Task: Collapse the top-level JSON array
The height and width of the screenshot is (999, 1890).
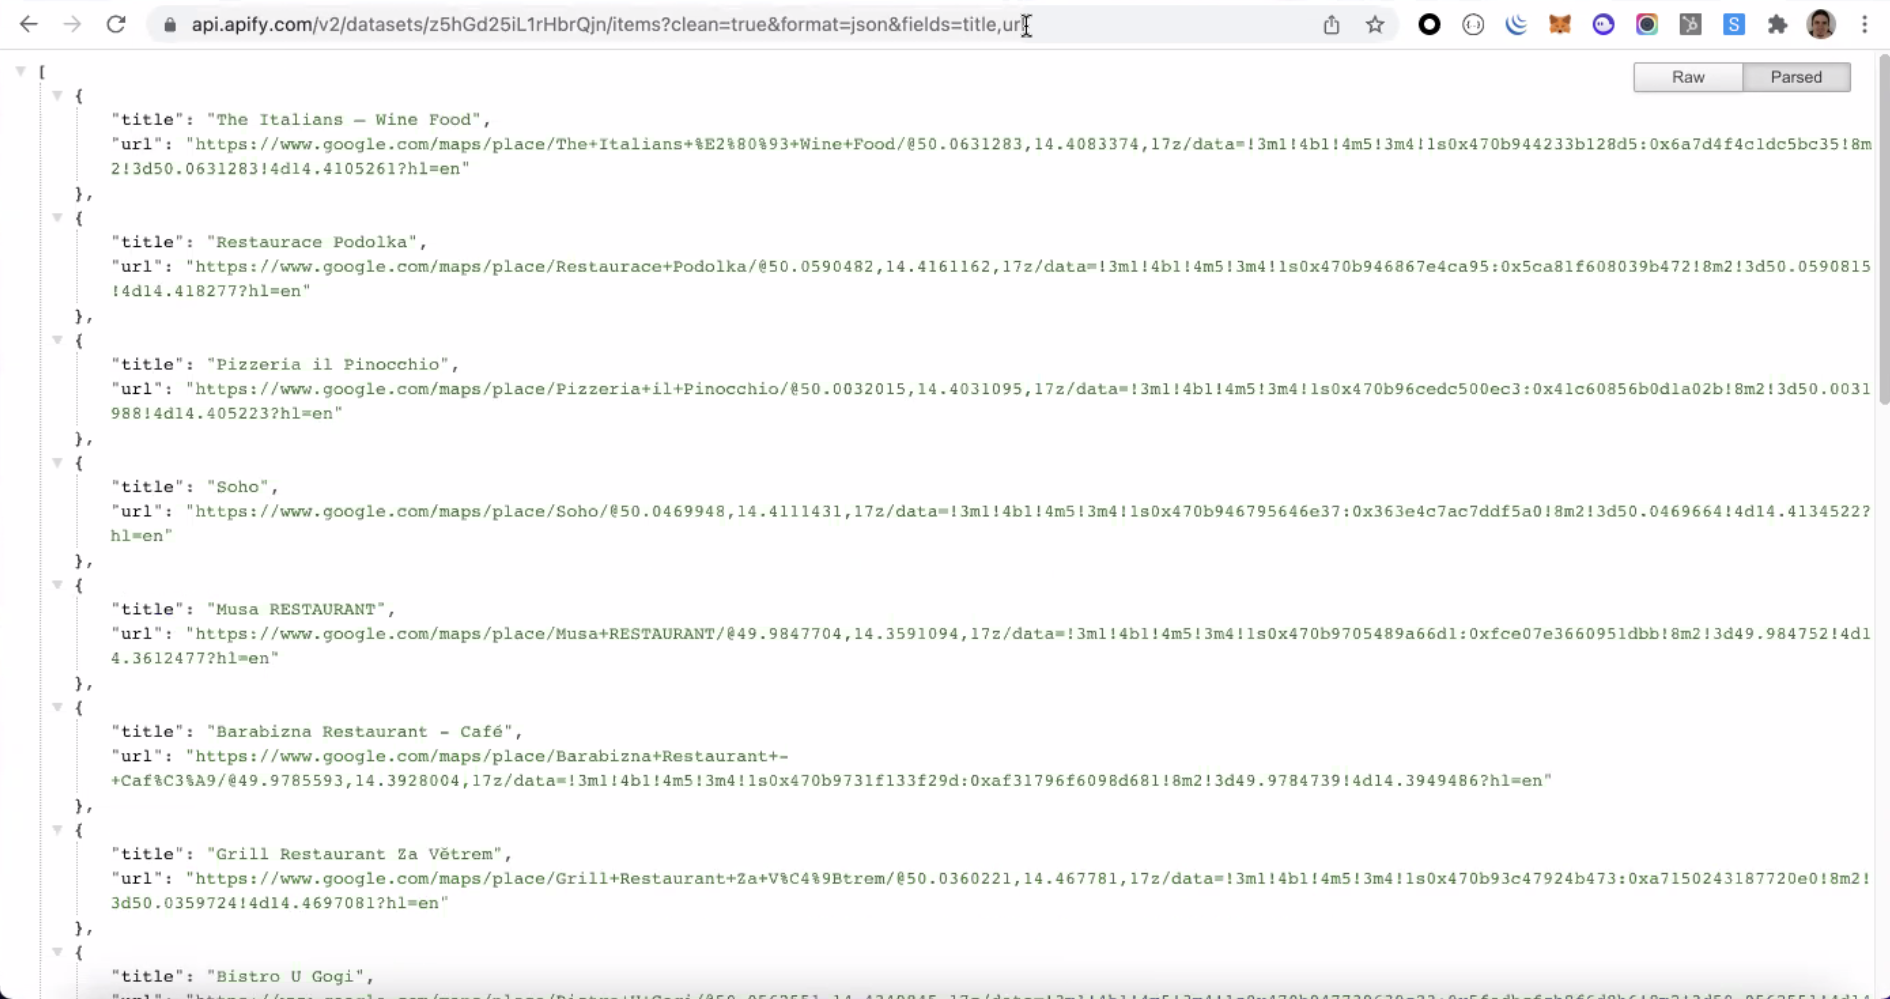Action: [x=20, y=69]
